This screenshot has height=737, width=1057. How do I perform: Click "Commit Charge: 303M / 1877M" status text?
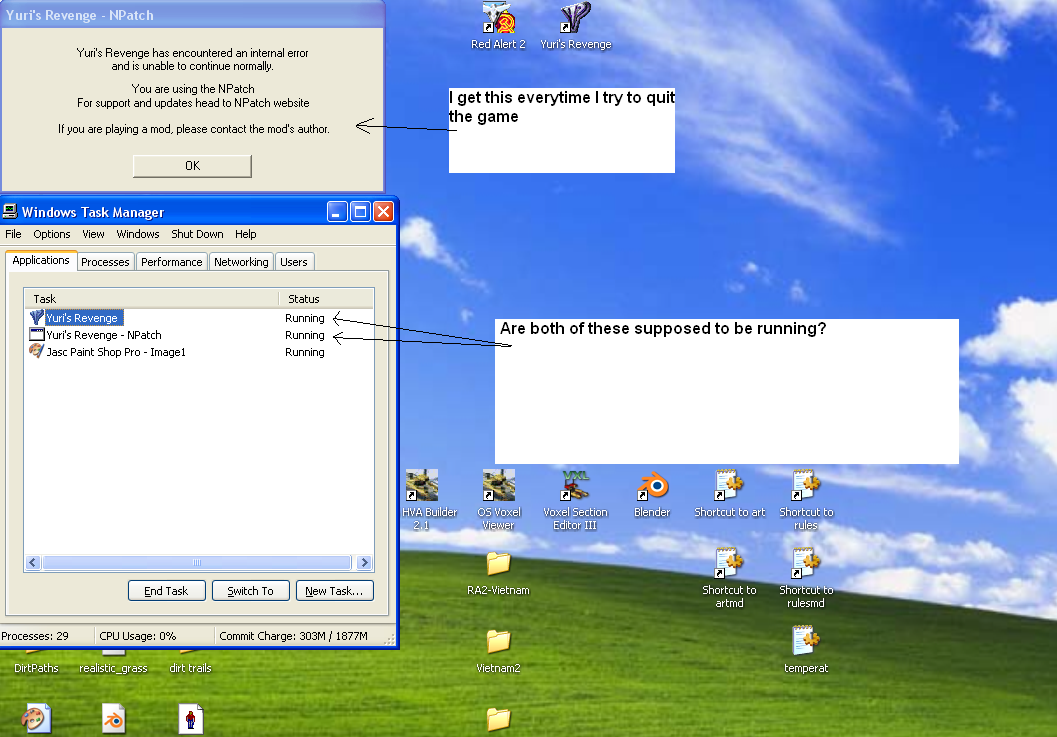coord(293,636)
